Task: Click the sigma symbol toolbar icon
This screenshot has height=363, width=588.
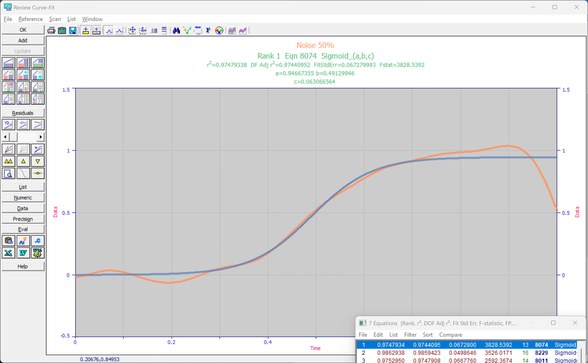Action: coord(208,30)
